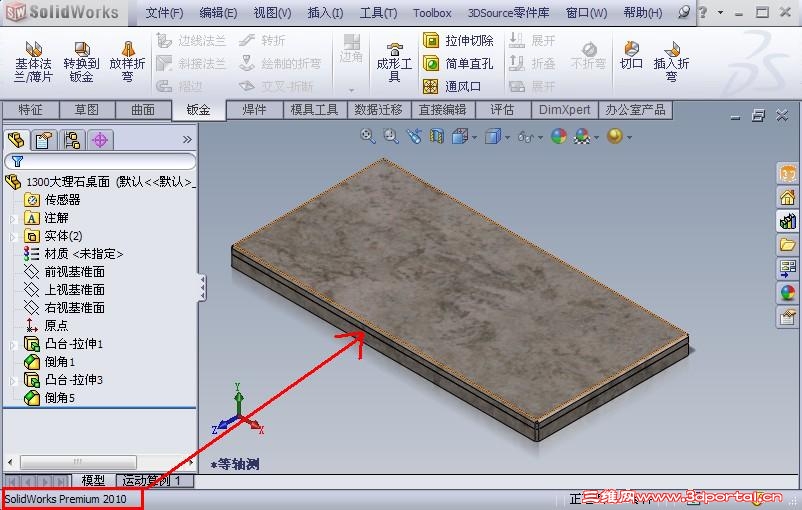Open the 窗口(W) menu
This screenshot has width=802, height=510.
[586, 13]
